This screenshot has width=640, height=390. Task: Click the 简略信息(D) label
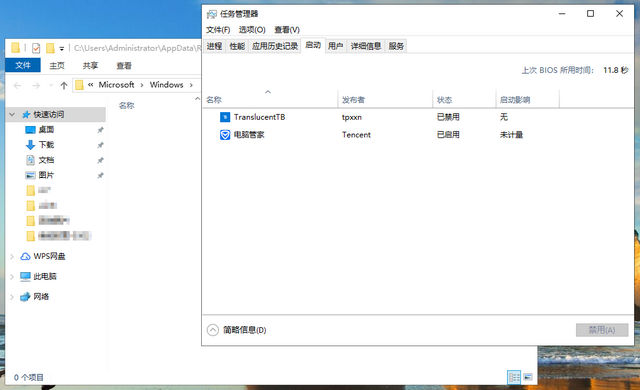244,330
